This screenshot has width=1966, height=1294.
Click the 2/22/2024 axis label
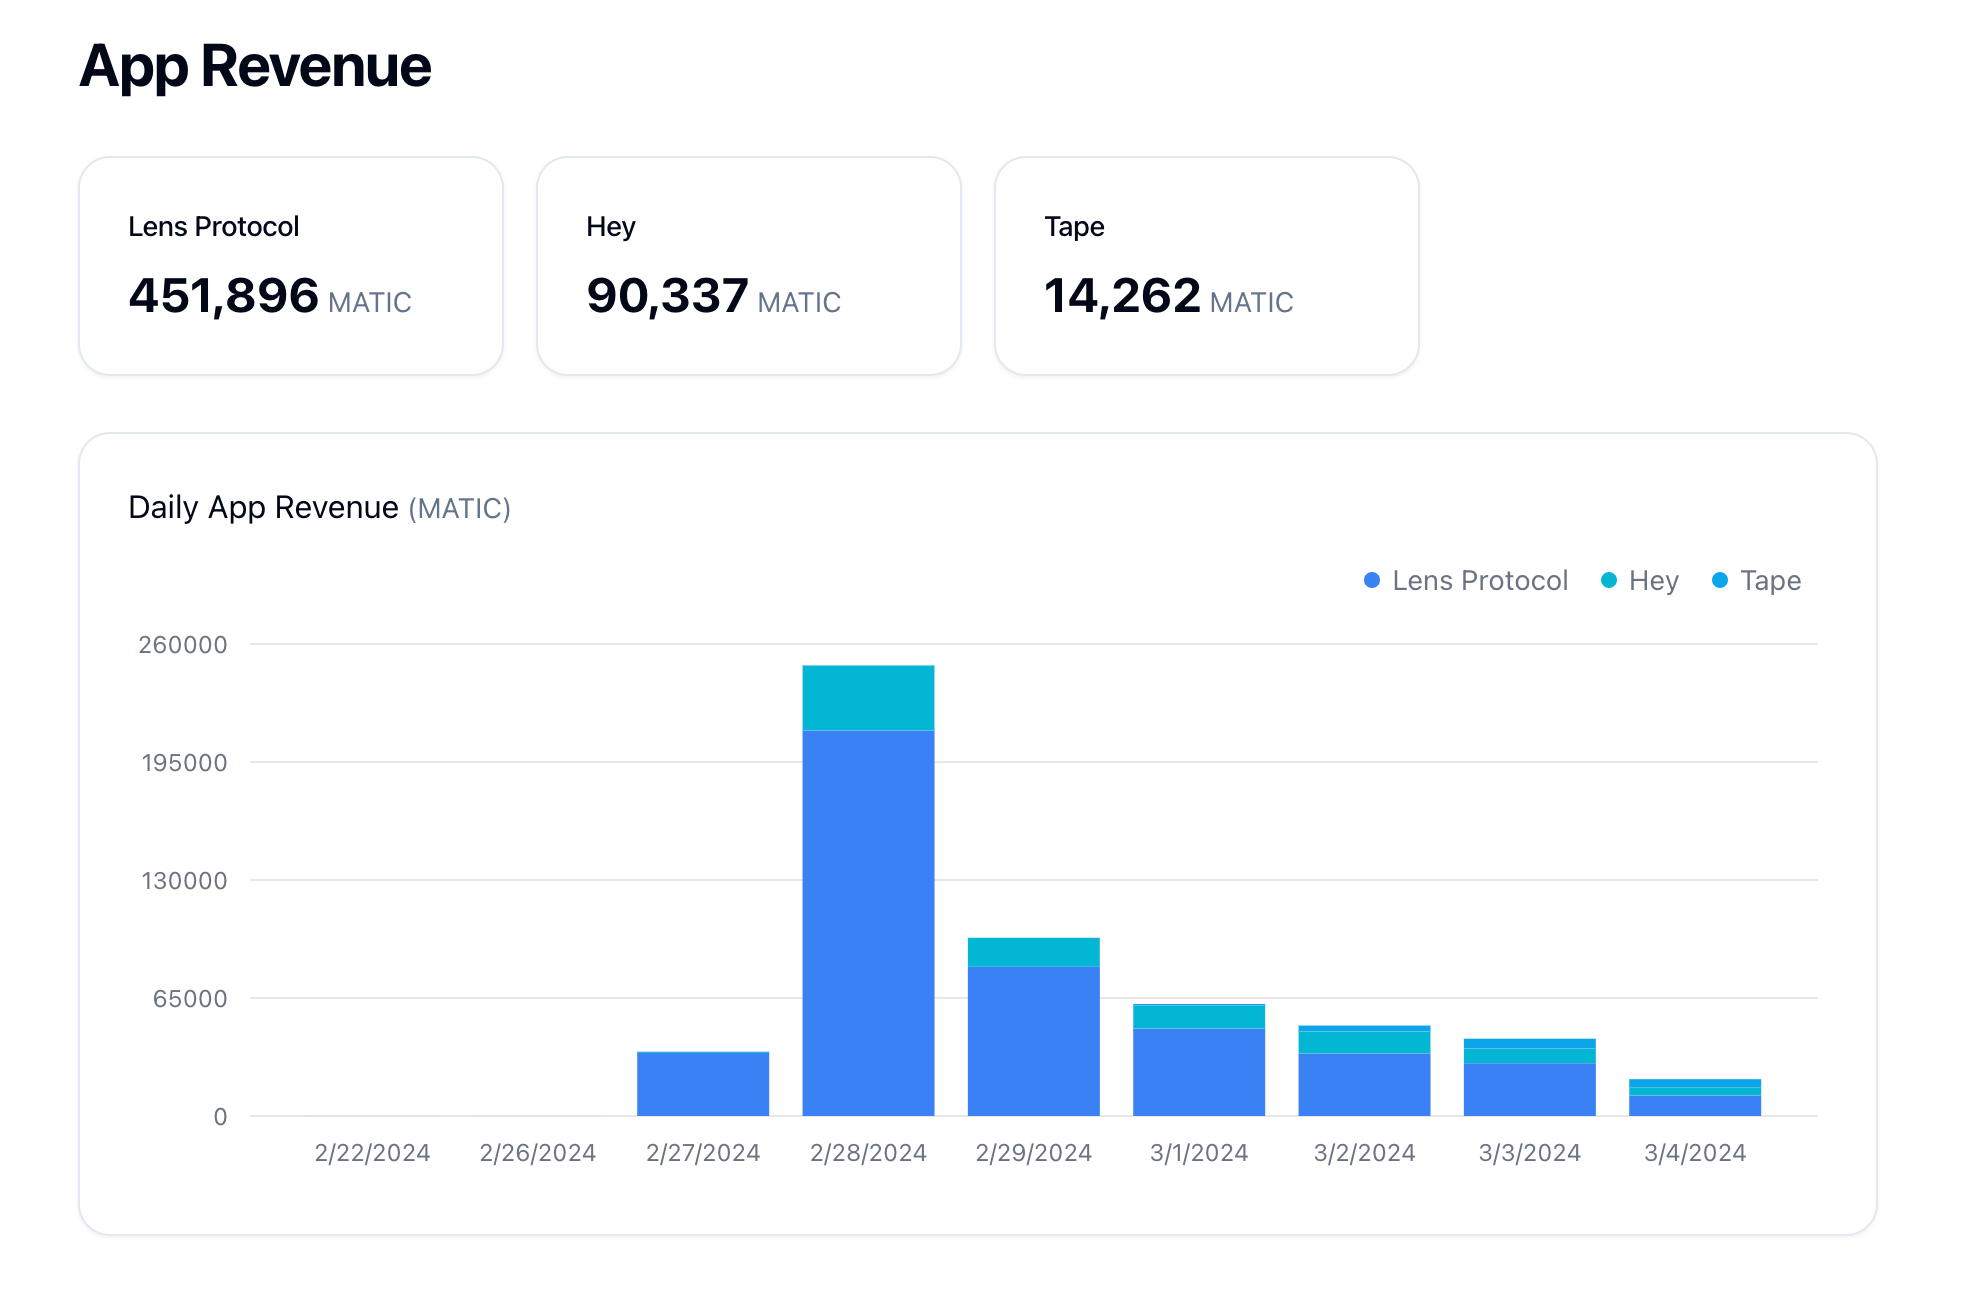point(372,1153)
